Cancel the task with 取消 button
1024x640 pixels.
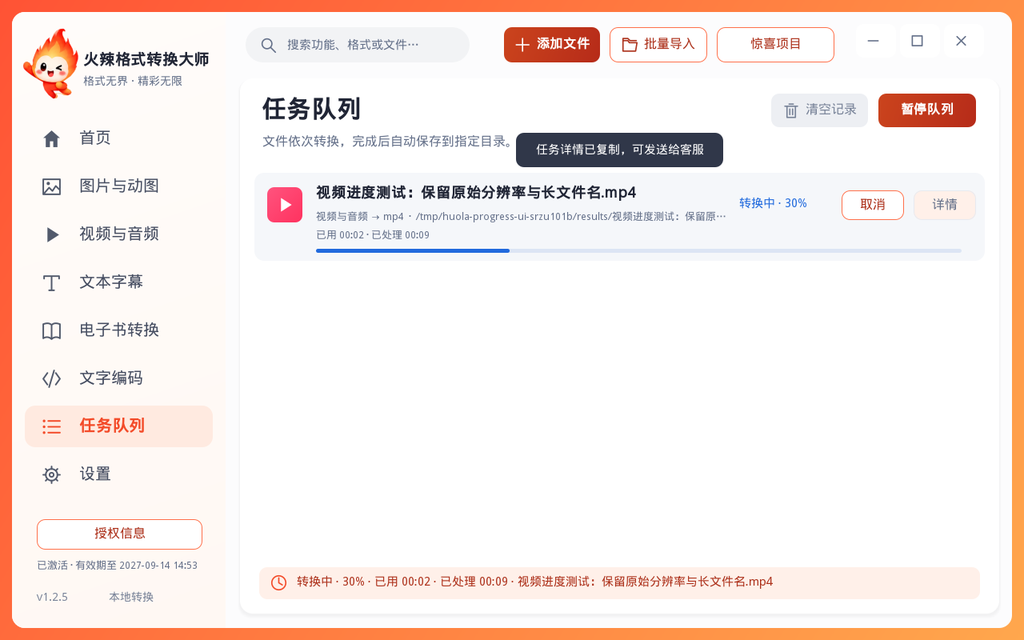pos(872,204)
